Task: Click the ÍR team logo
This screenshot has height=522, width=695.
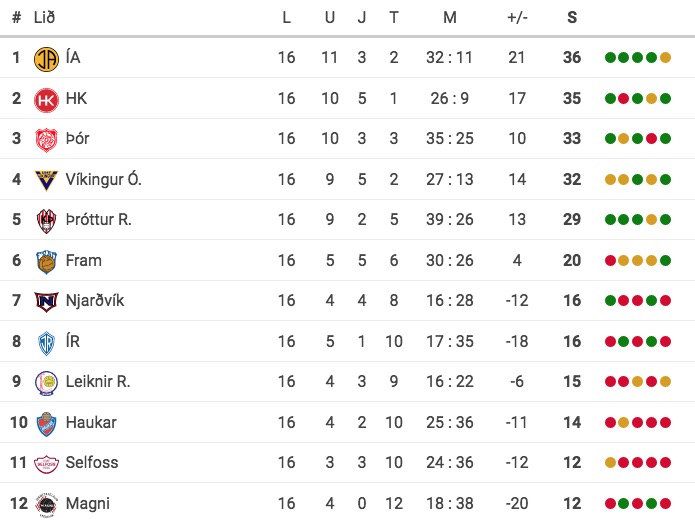Action: coord(46,342)
